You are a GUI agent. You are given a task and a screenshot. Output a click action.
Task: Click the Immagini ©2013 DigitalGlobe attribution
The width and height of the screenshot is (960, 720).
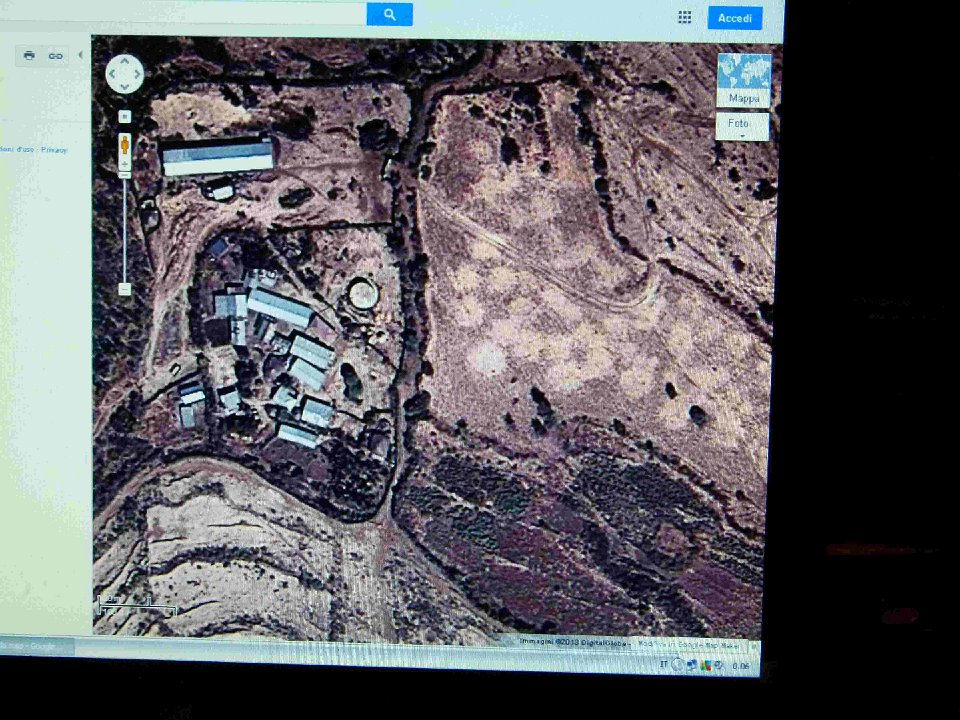coord(574,642)
